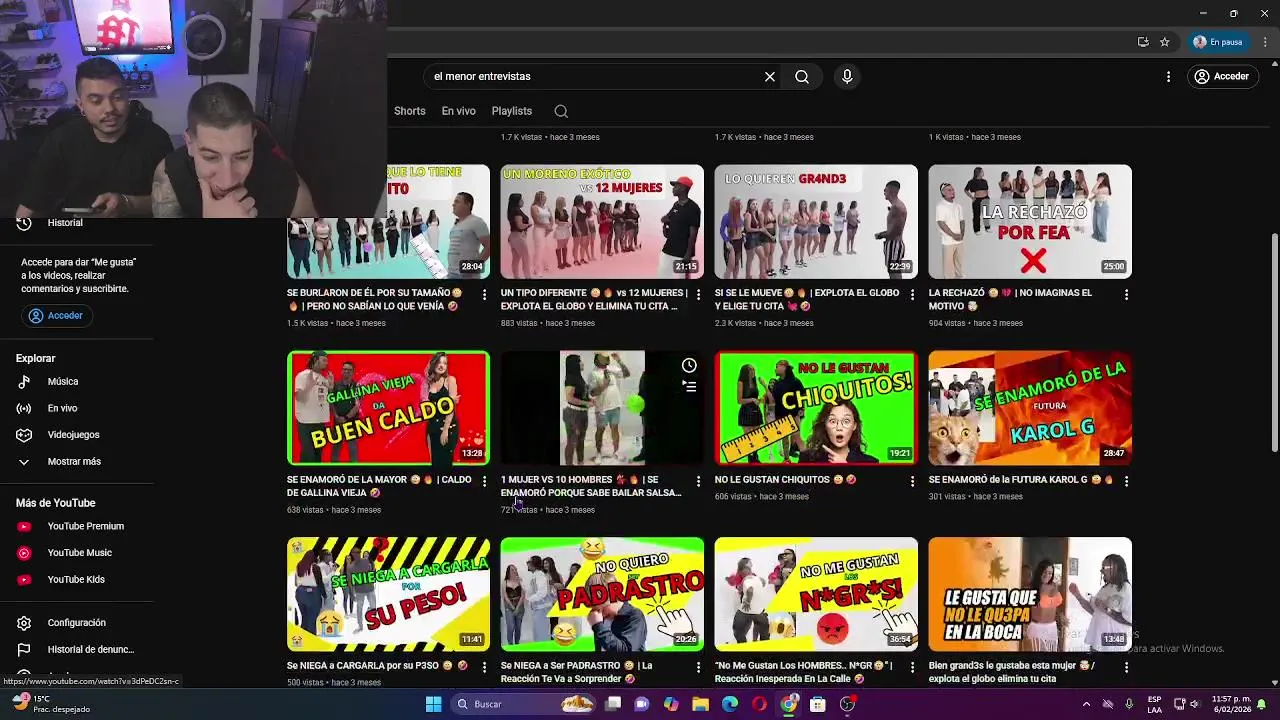Open File Explorer from the taskbar
This screenshot has width=1280, height=720.
pyautogui.click(x=700, y=704)
